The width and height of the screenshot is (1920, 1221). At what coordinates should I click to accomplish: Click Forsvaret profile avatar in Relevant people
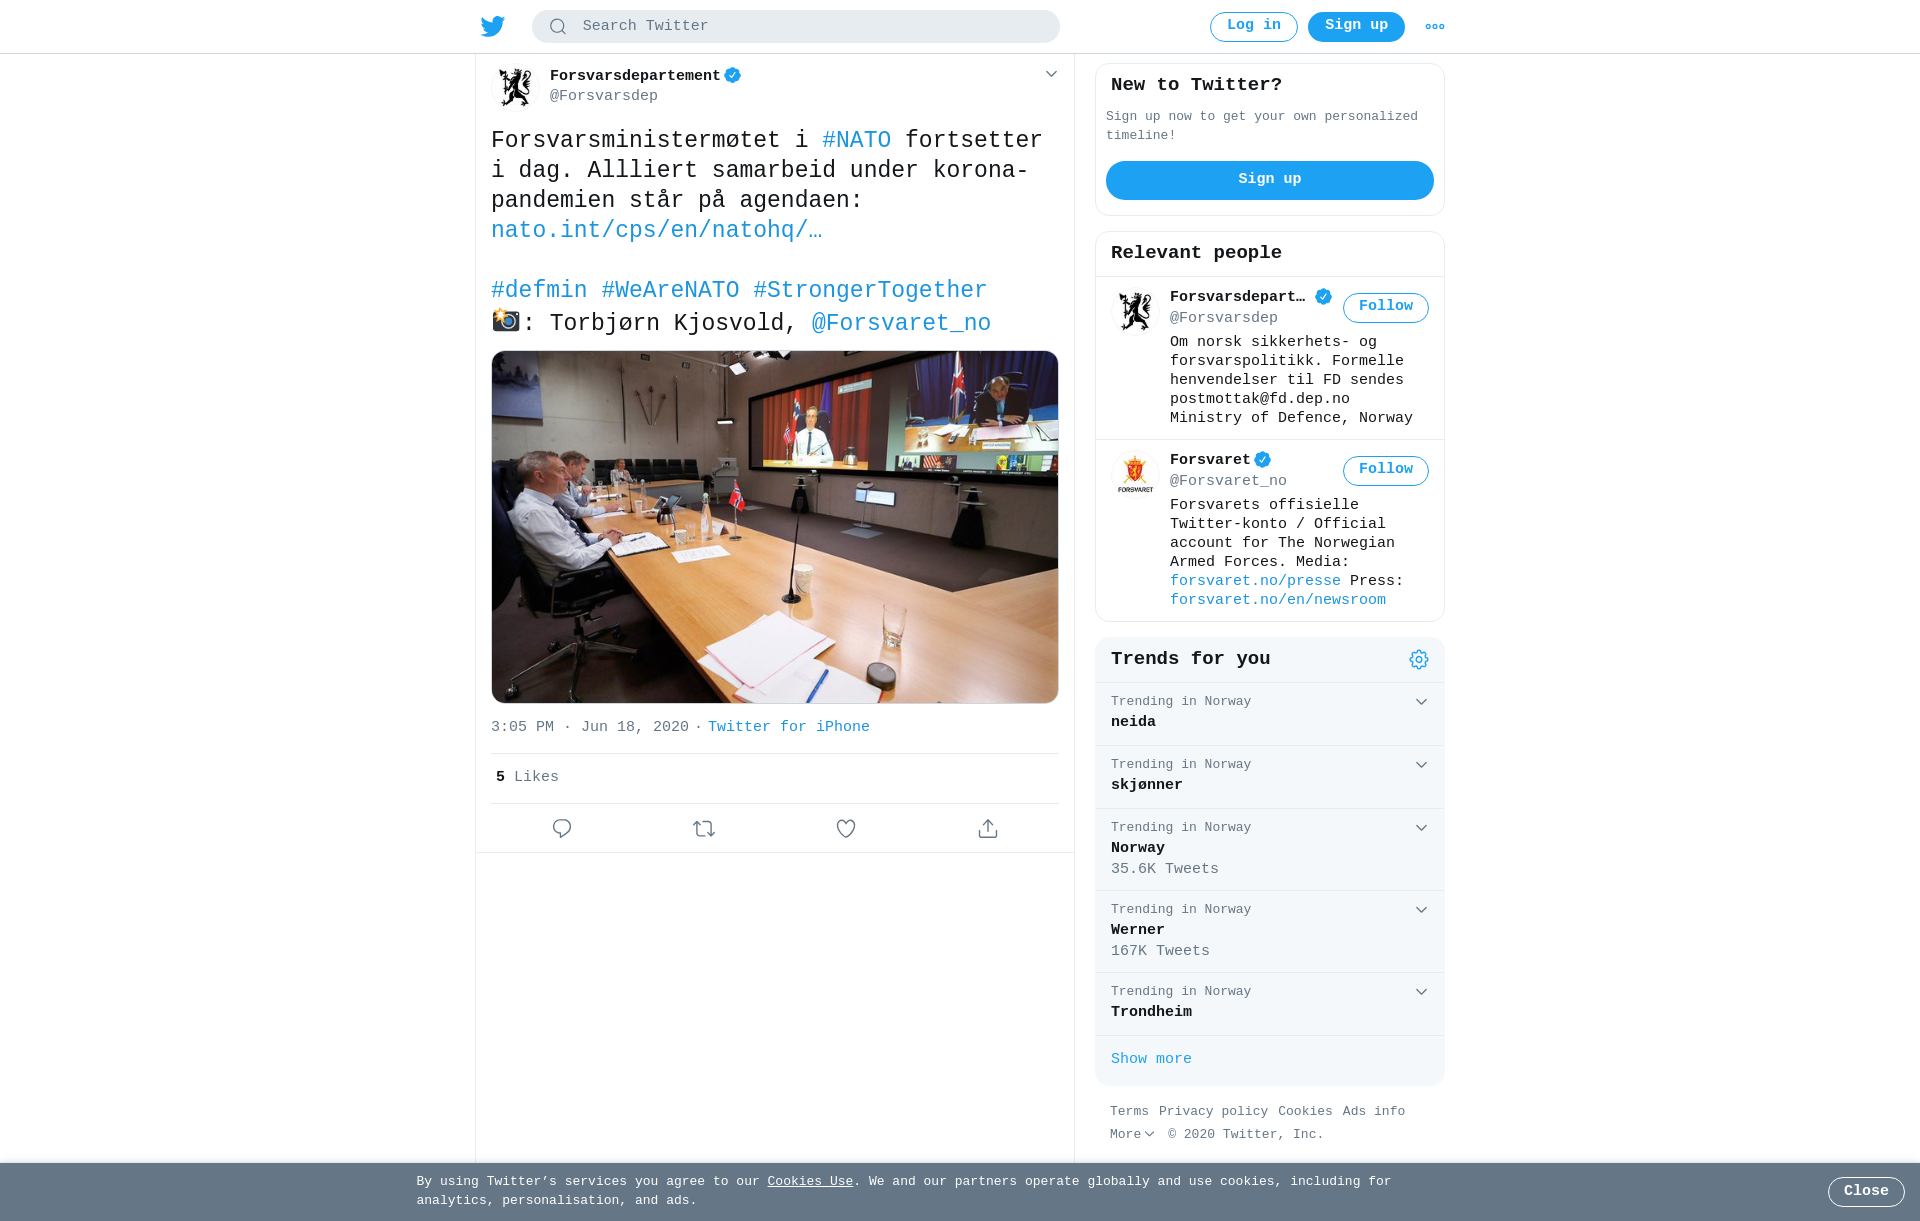pos(1135,474)
